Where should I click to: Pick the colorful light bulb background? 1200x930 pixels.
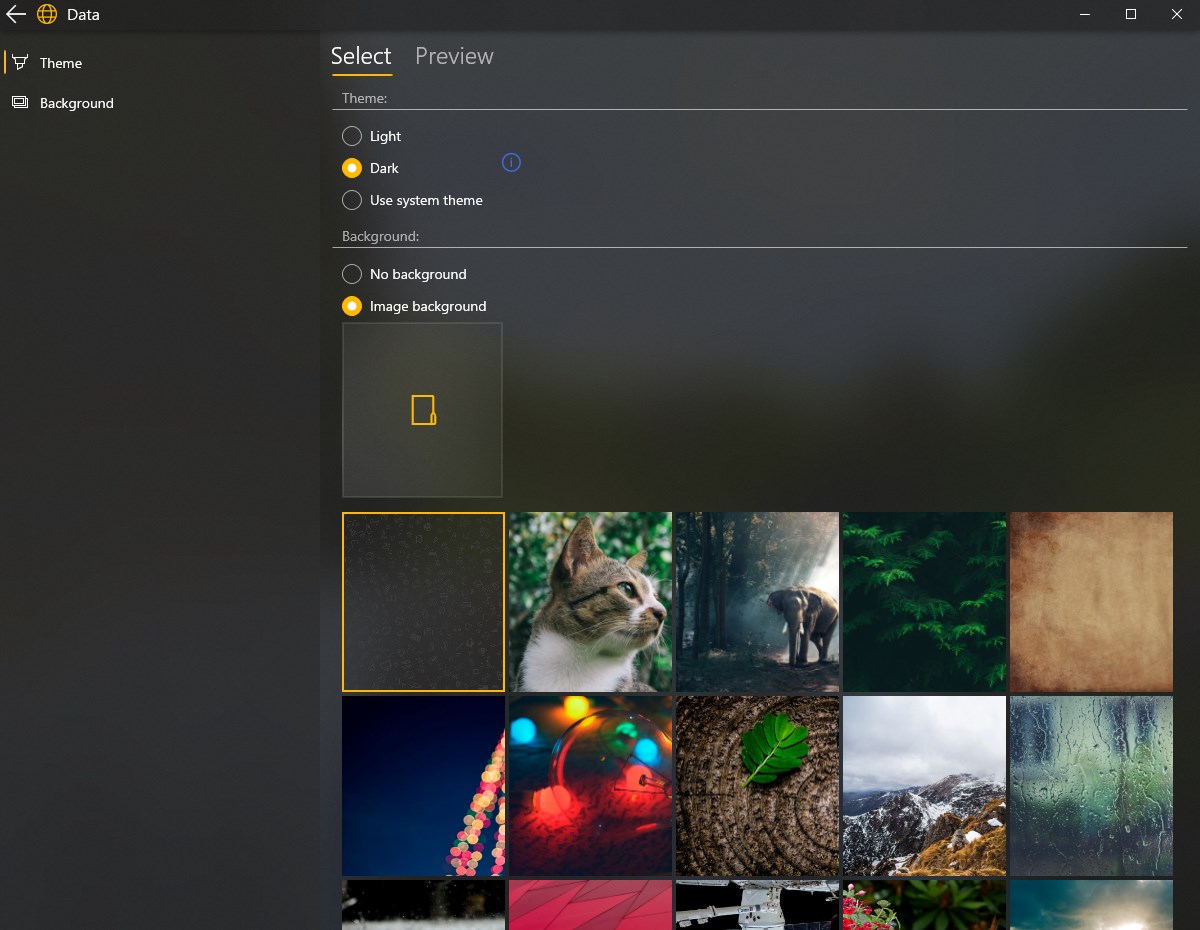[590, 786]
